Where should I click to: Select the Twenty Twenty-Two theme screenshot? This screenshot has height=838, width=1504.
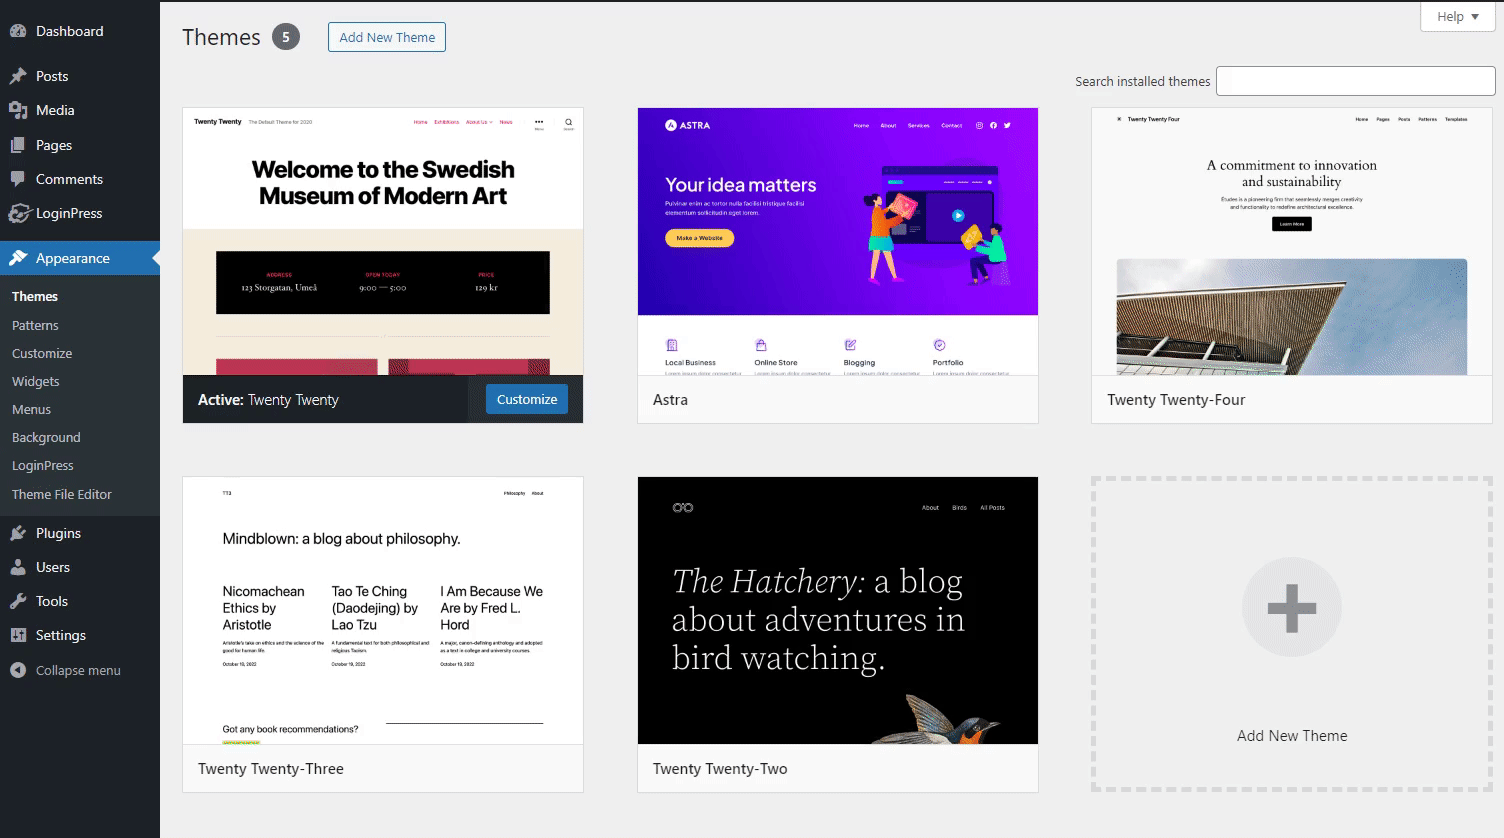point(838,610)
